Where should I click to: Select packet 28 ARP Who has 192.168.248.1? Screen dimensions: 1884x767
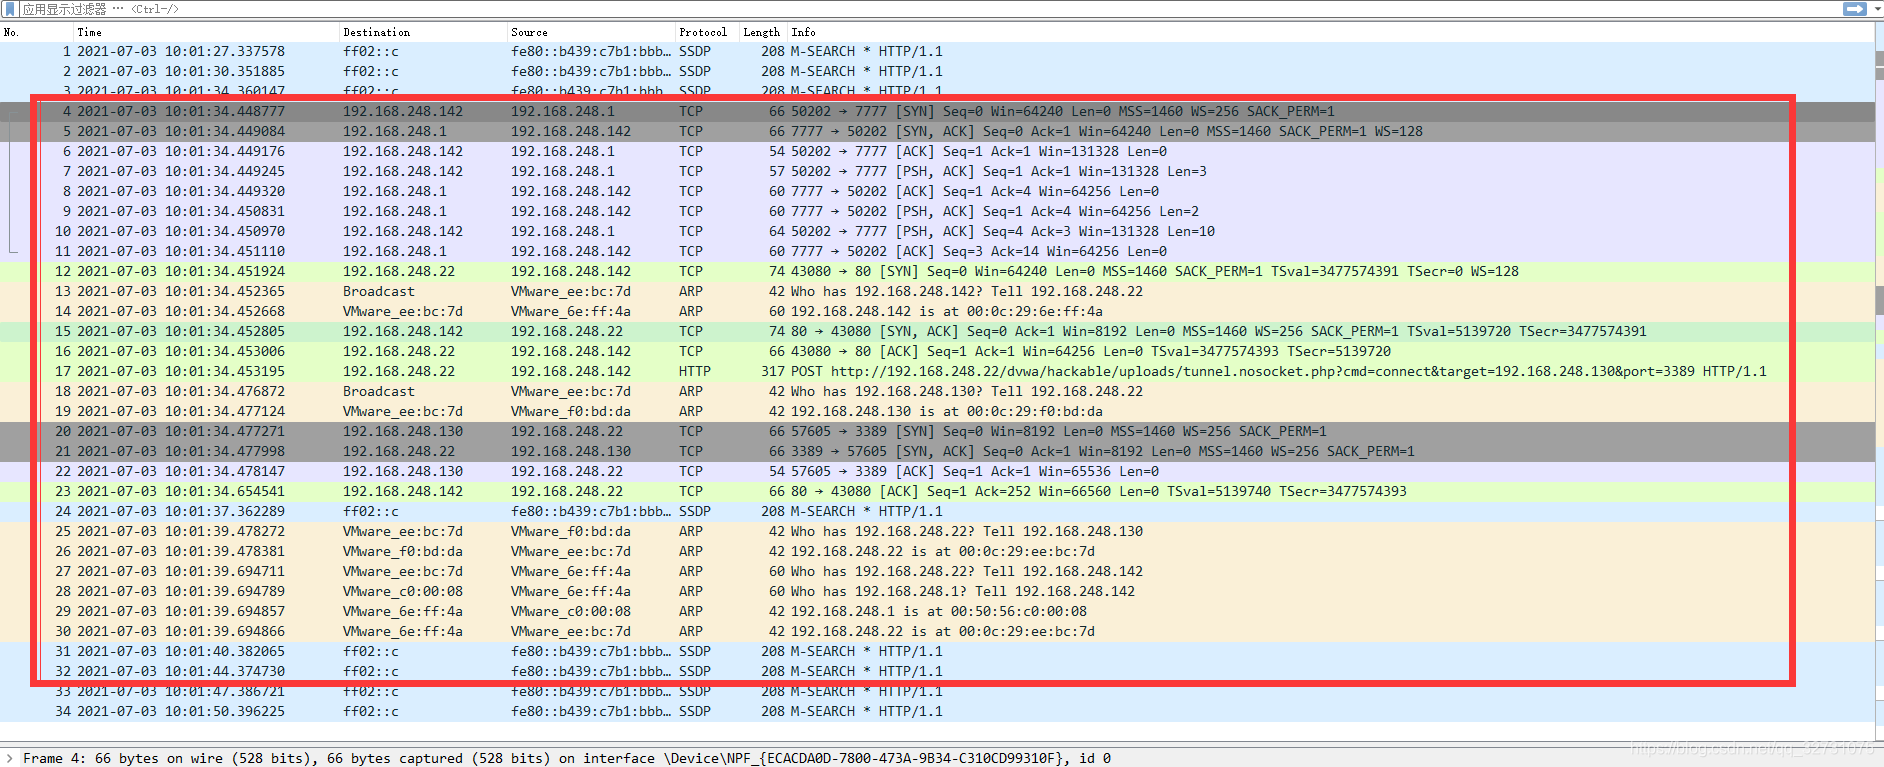coord(937,591)
